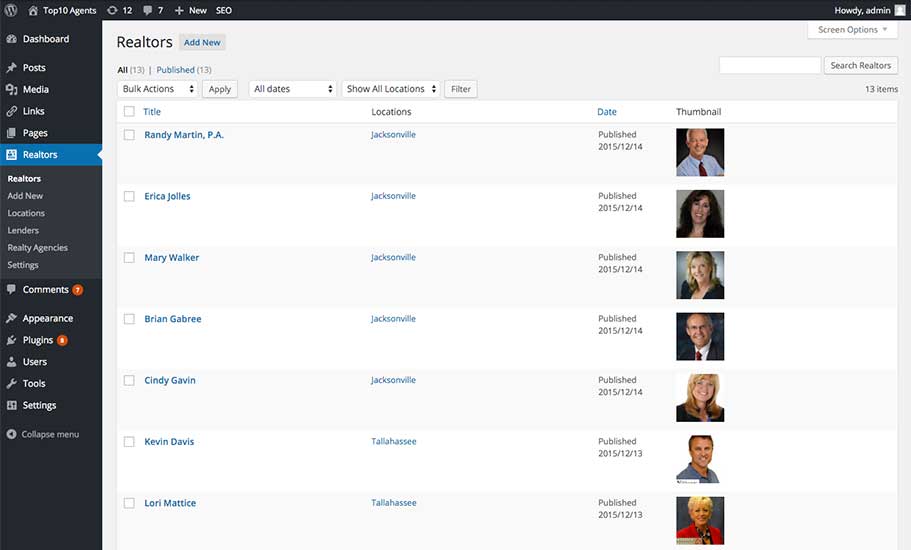Viewport: 911px width, 550px height.
Task: Open the Bulk Actions dropdown
Action: (x=157, y=89)
